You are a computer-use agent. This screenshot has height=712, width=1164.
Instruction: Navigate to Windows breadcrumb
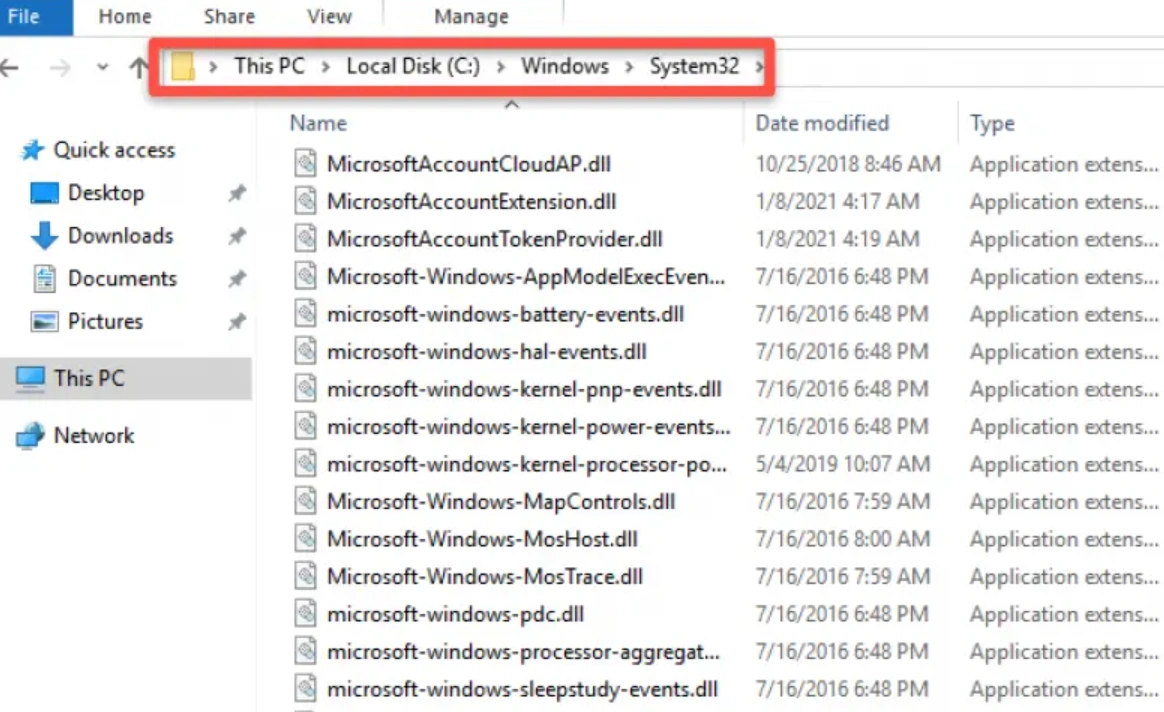565,66
